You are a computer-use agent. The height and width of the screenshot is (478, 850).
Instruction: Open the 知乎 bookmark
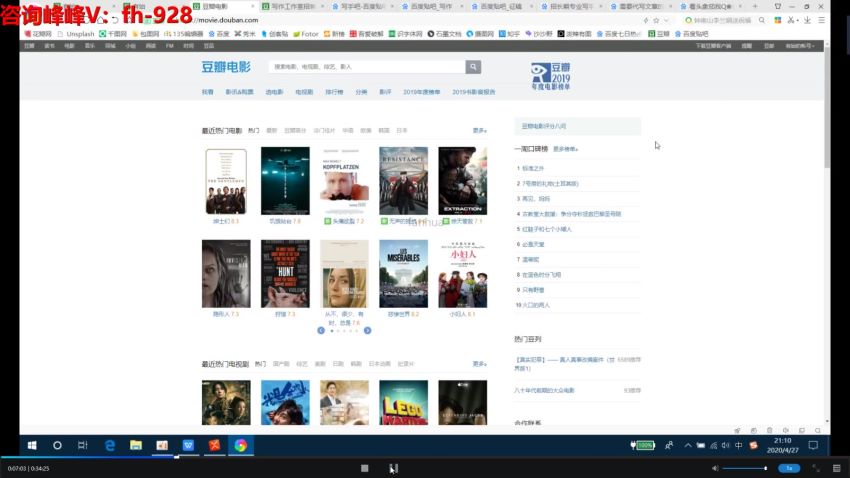(509, 34)
